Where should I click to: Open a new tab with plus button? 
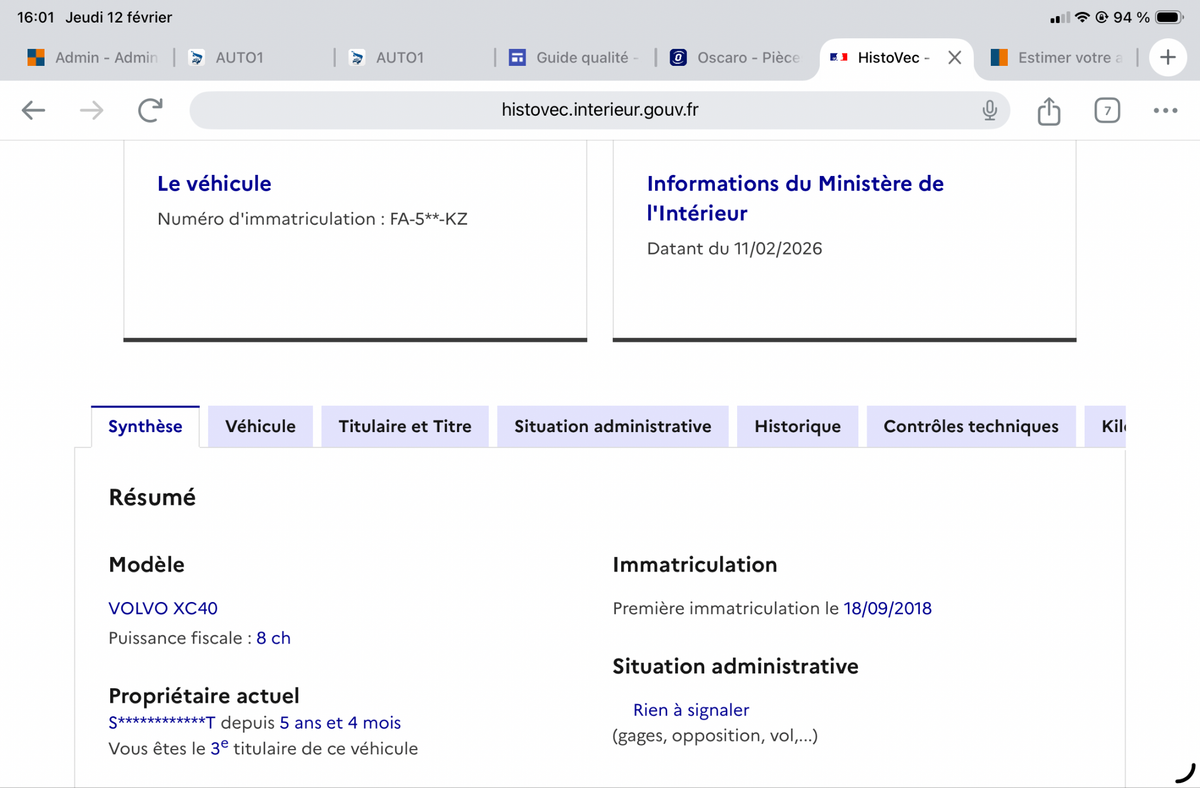tap(1167, 57)
